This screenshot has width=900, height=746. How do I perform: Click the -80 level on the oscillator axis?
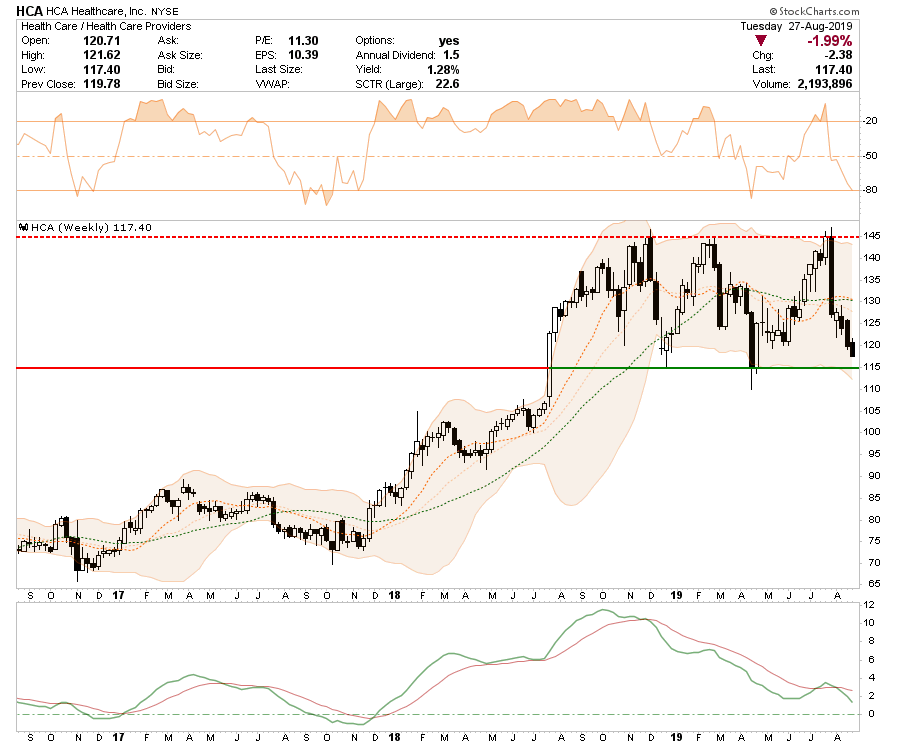coord(870,190)
